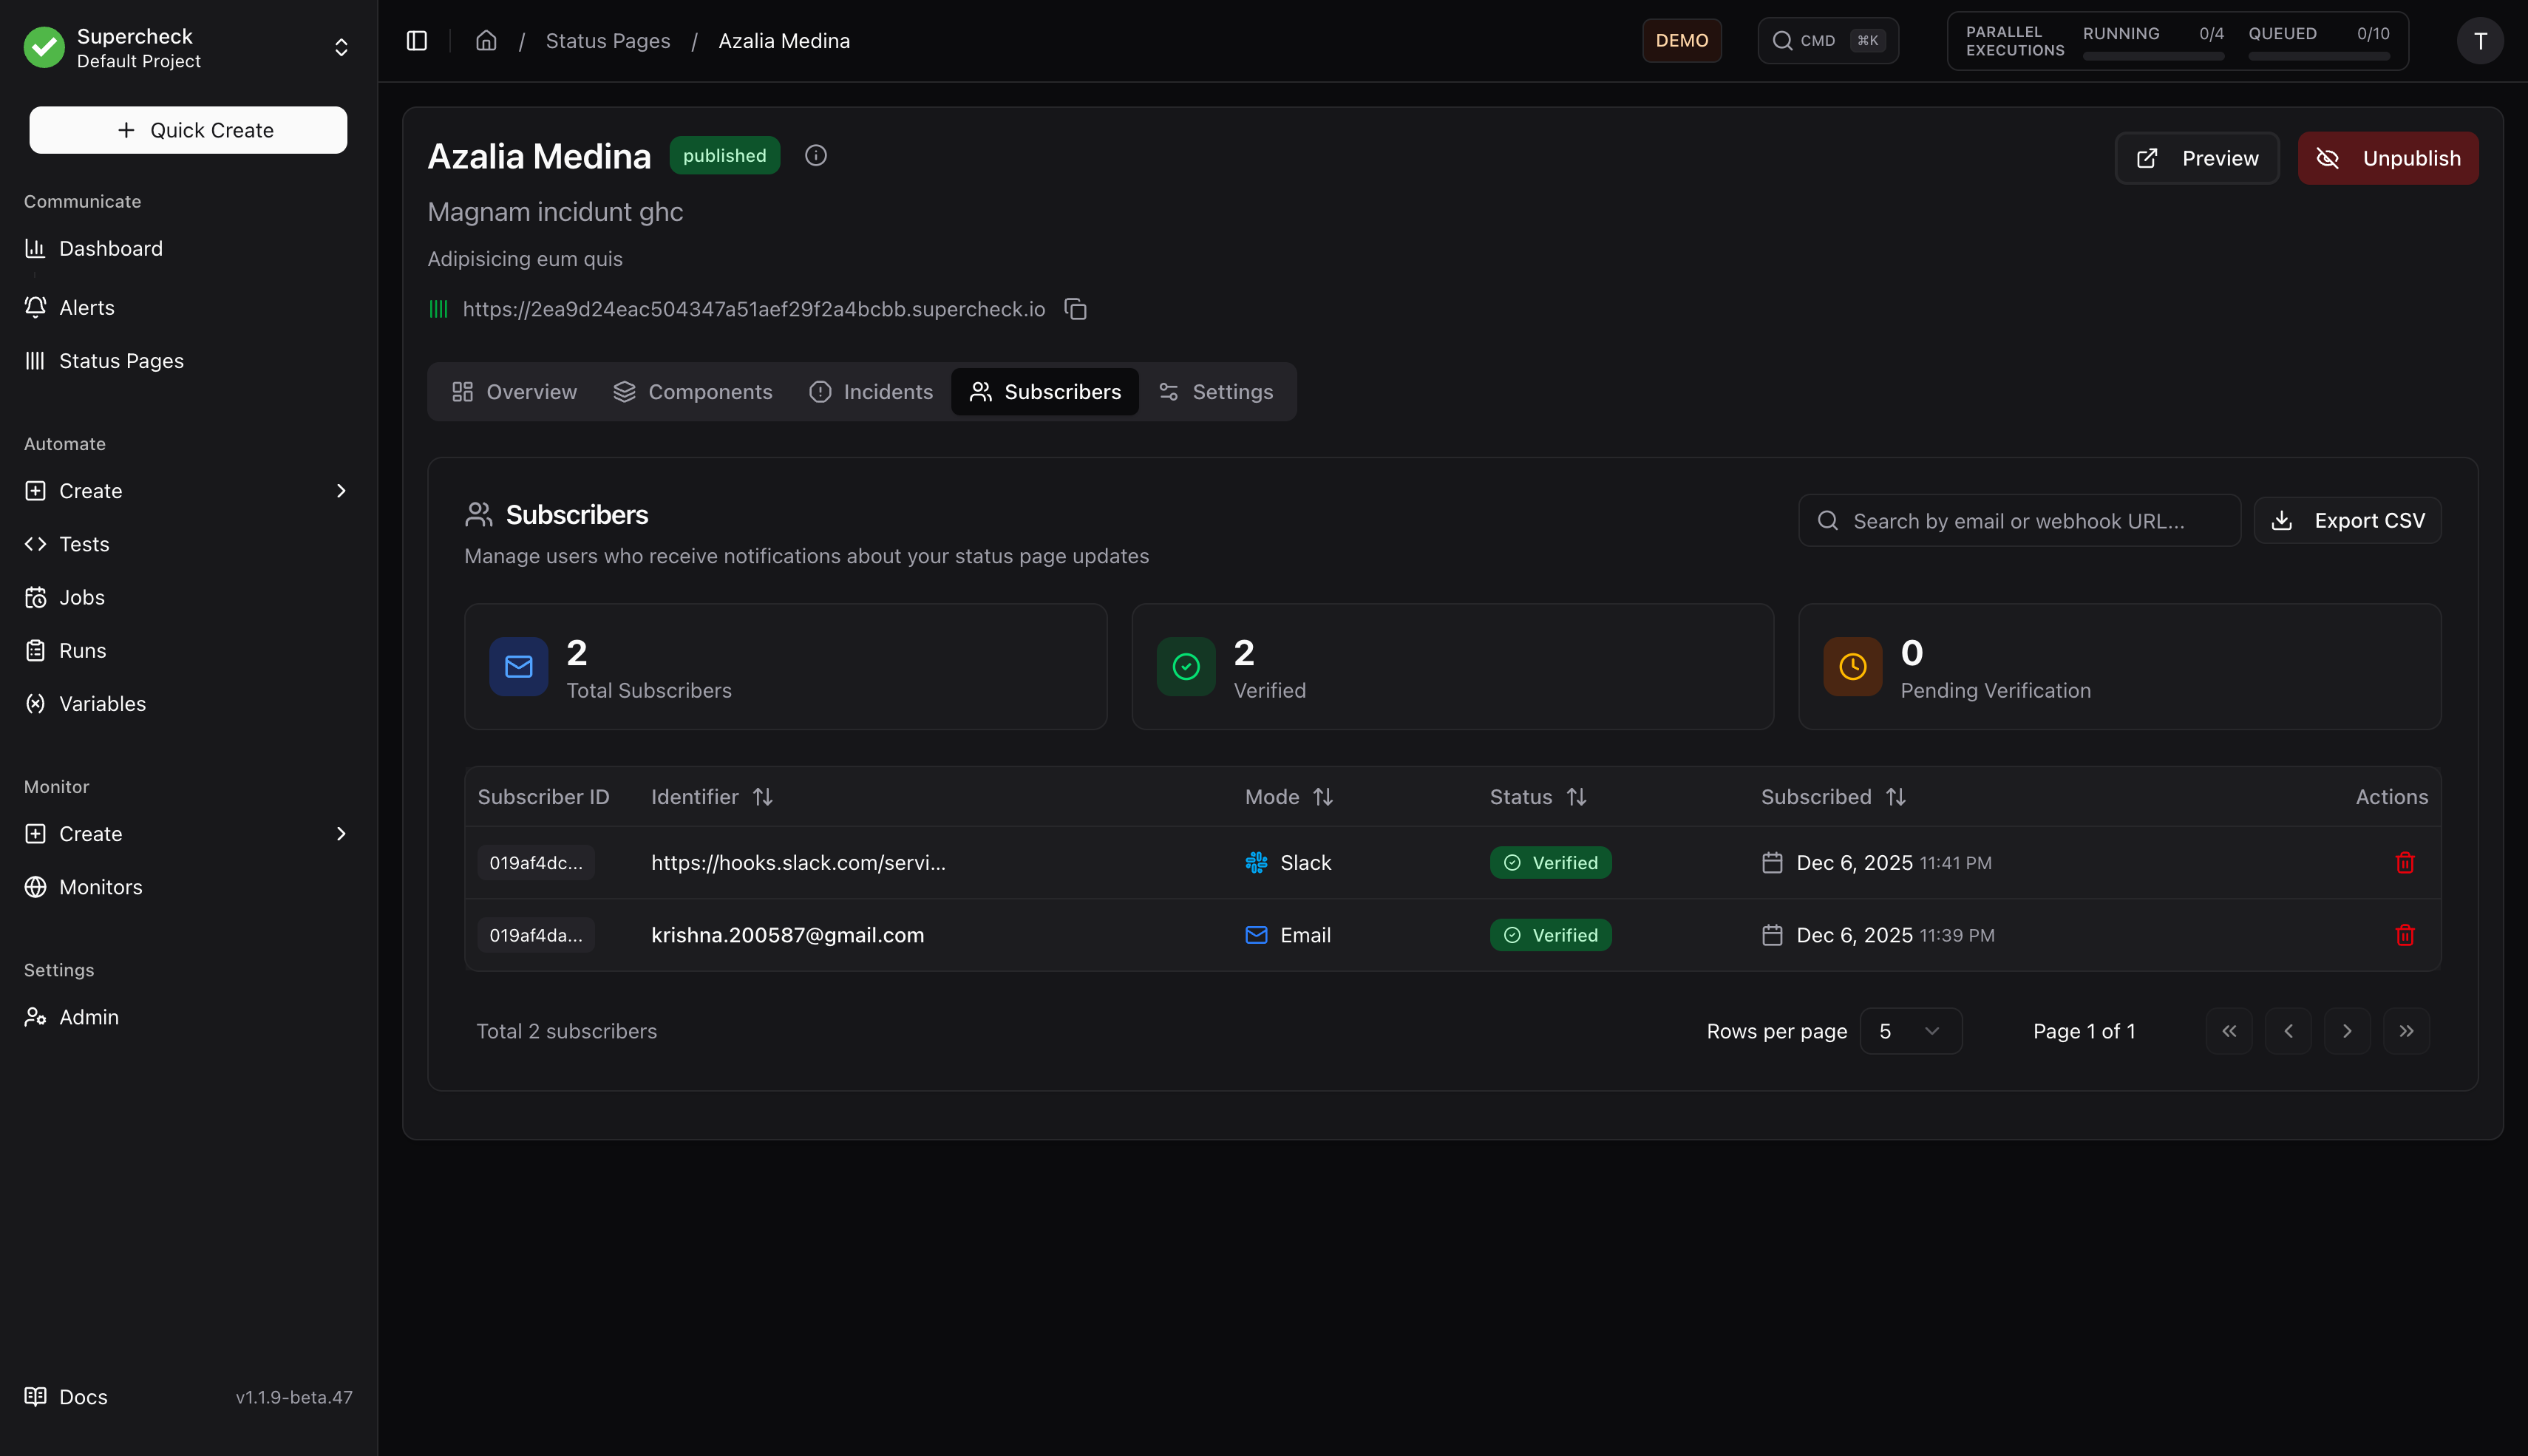Viewport: 2528px width, 1456px height.
Task: Toggle sorting on the Status column
Action: tap(1578, 797)
